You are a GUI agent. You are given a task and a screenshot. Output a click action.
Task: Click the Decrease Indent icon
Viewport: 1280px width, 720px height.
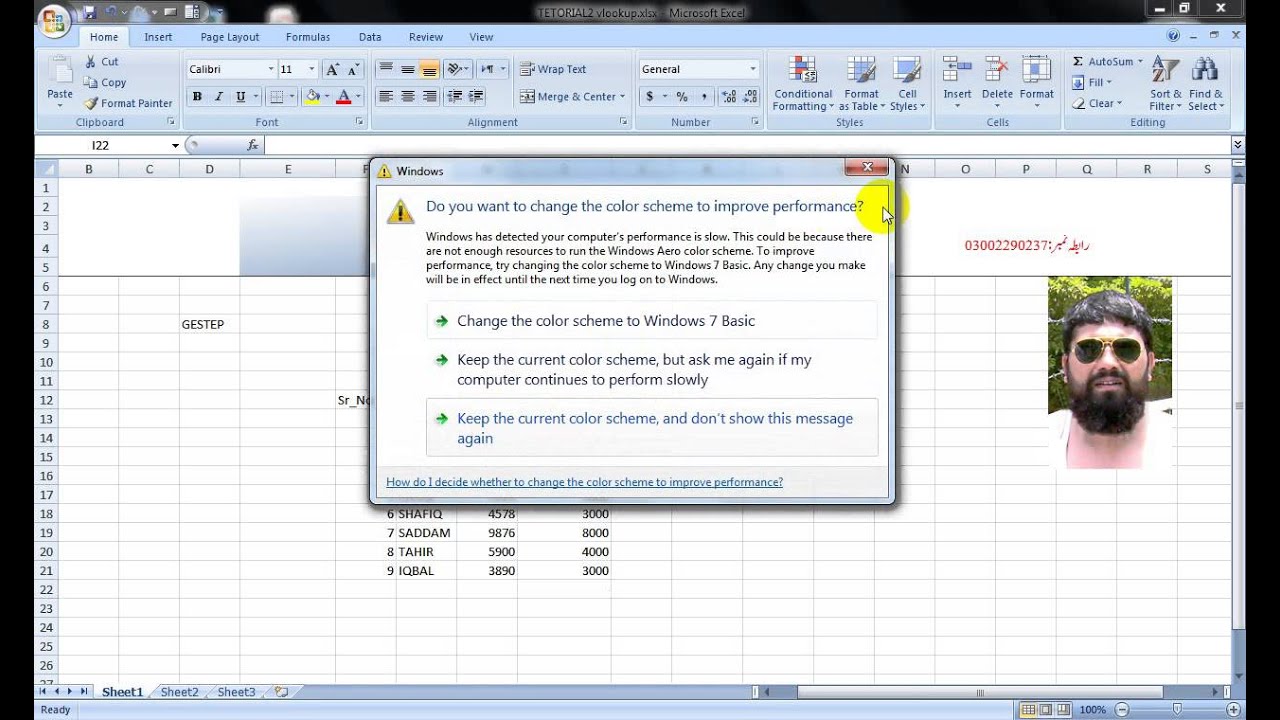(x=454, y=97)
